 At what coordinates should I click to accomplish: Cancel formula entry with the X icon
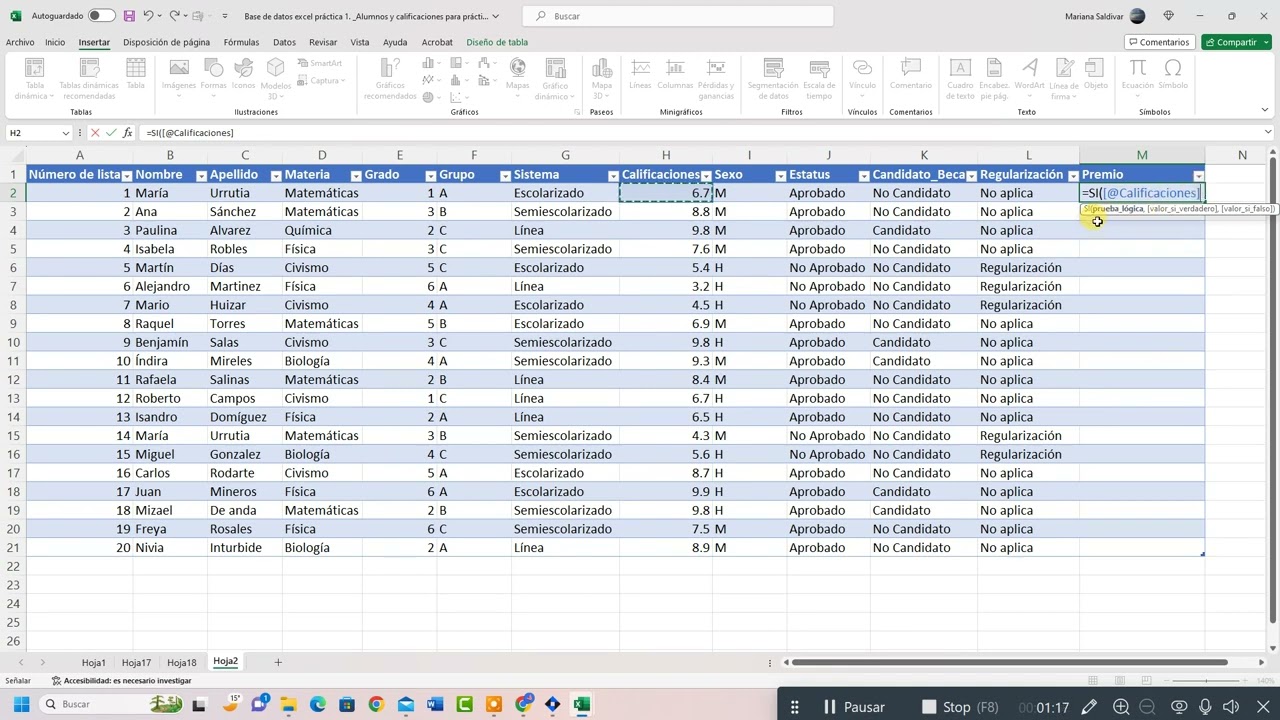(x=95, y=132)
